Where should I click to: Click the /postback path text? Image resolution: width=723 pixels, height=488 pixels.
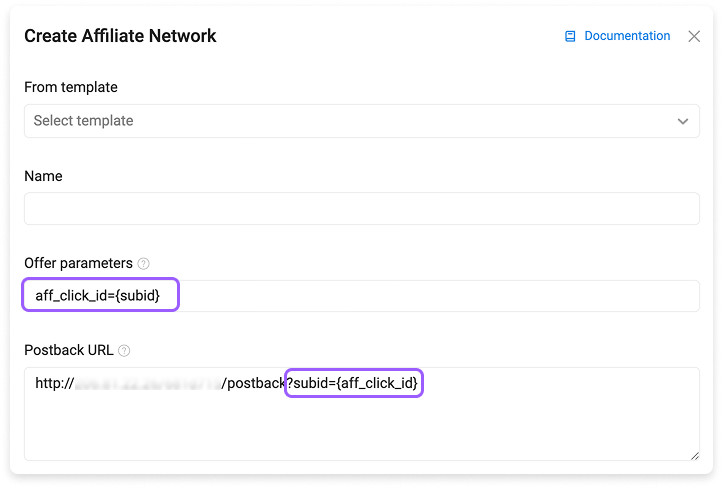pyautogui.click(x=253, y=383)
